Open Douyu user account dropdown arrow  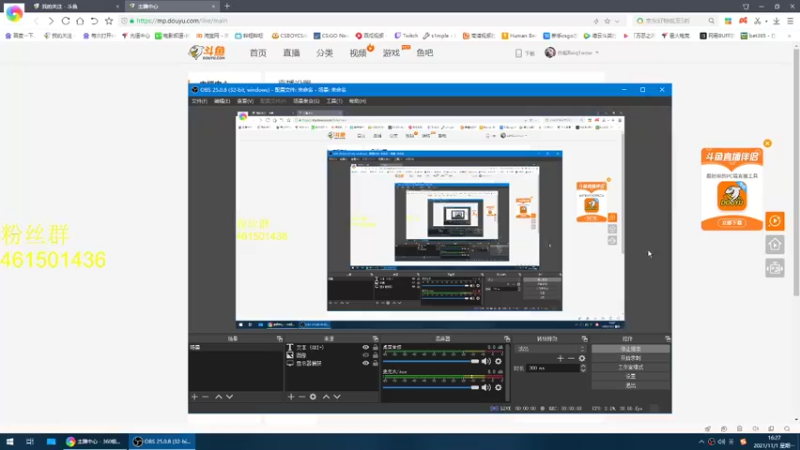[597, 53]
